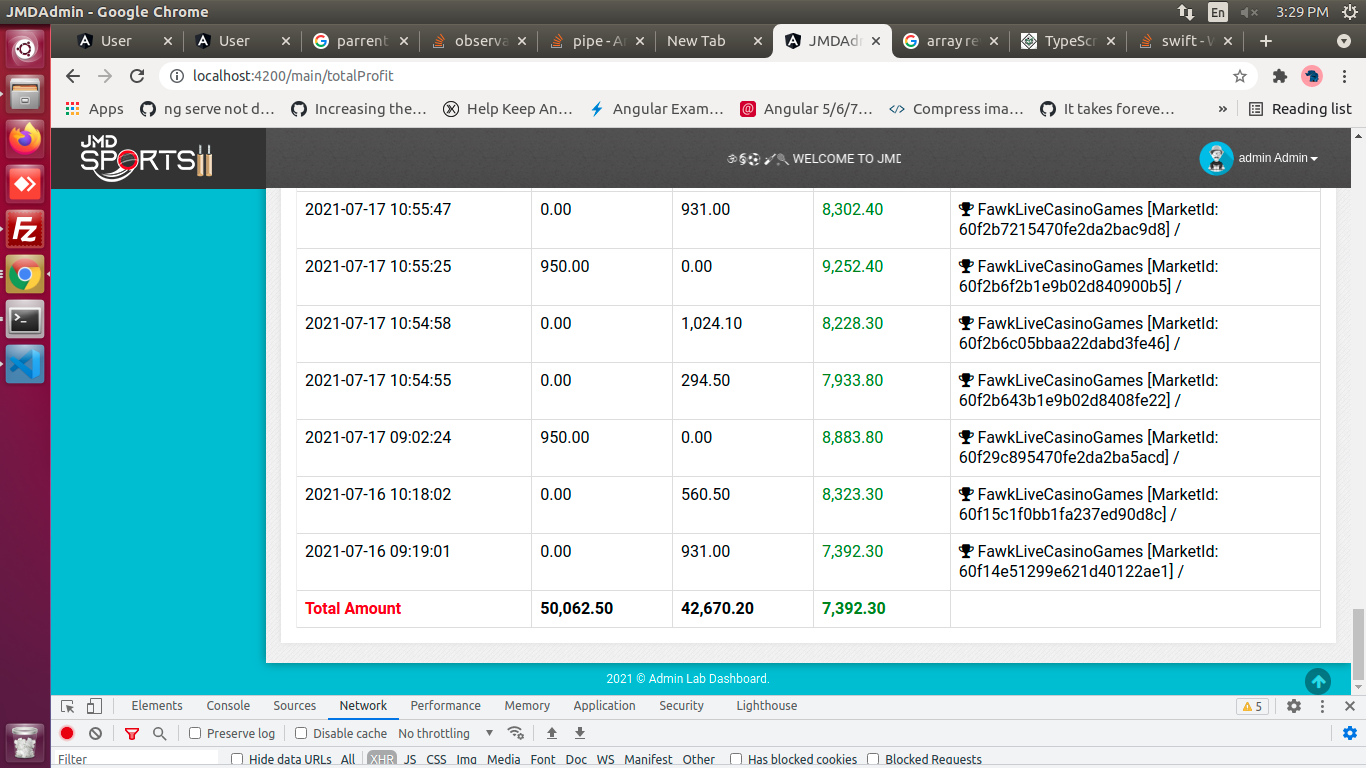The width and height of the screenshot is (1366, 768).
Task: Enable the Preserve log checkbox
Action: (196, 733)
